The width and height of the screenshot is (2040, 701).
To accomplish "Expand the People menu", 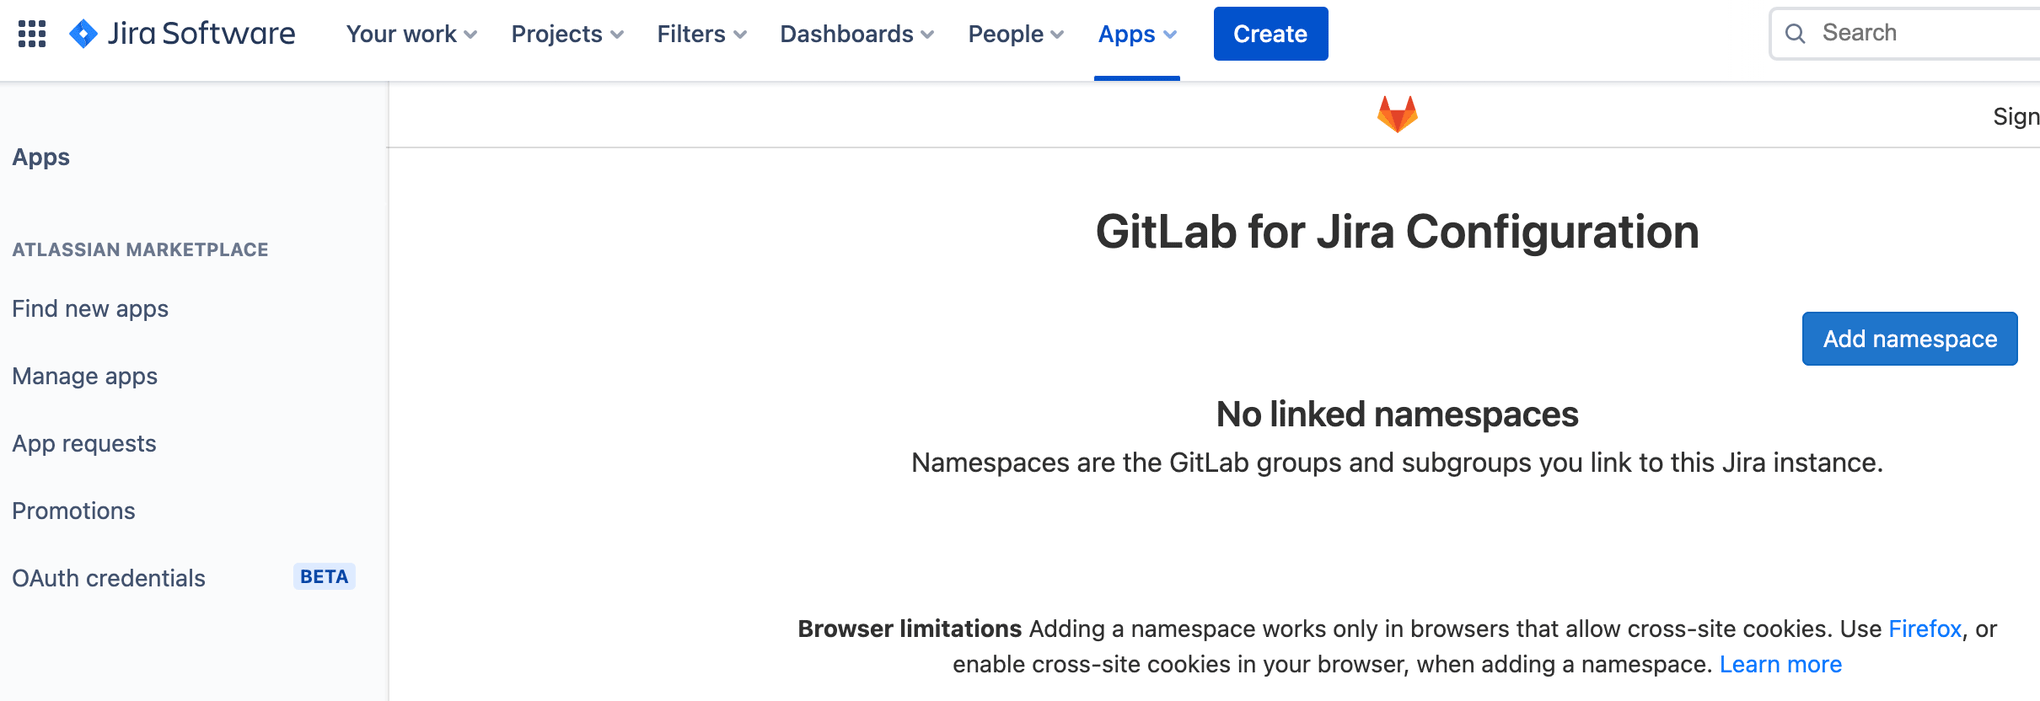I will (x=1015, y=34).
